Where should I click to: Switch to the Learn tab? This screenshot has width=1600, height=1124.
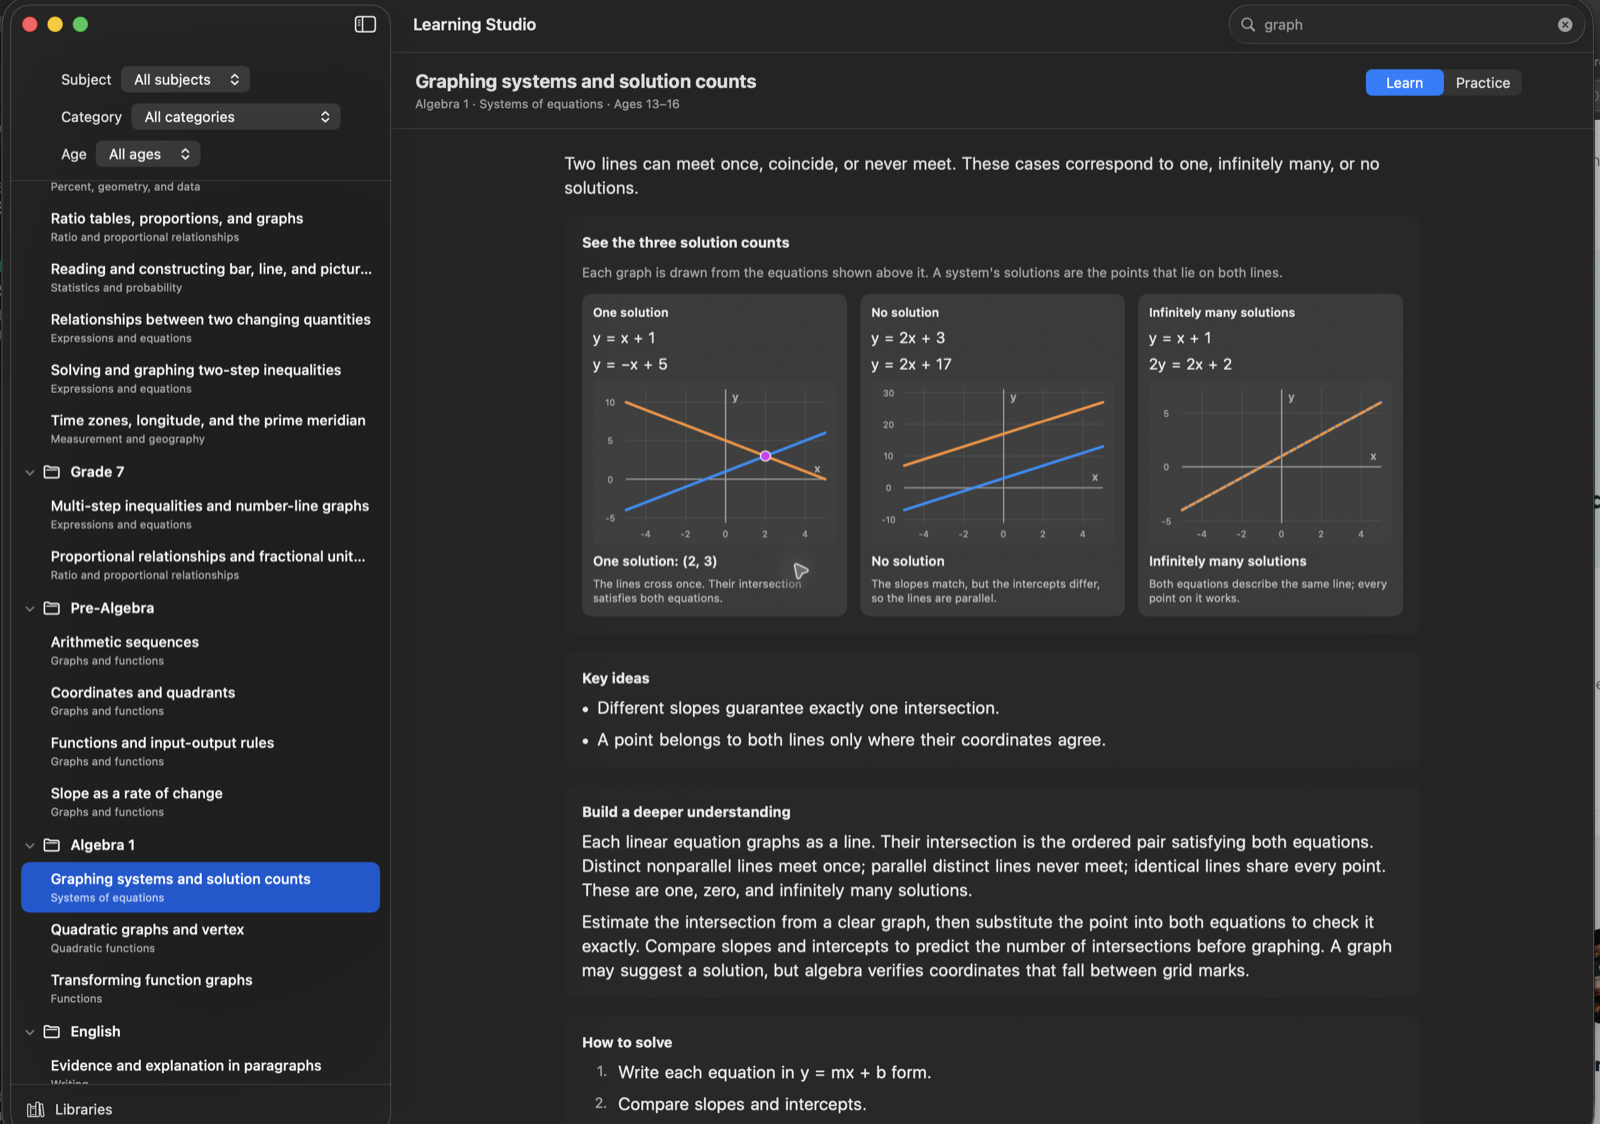coord(1404,83)
